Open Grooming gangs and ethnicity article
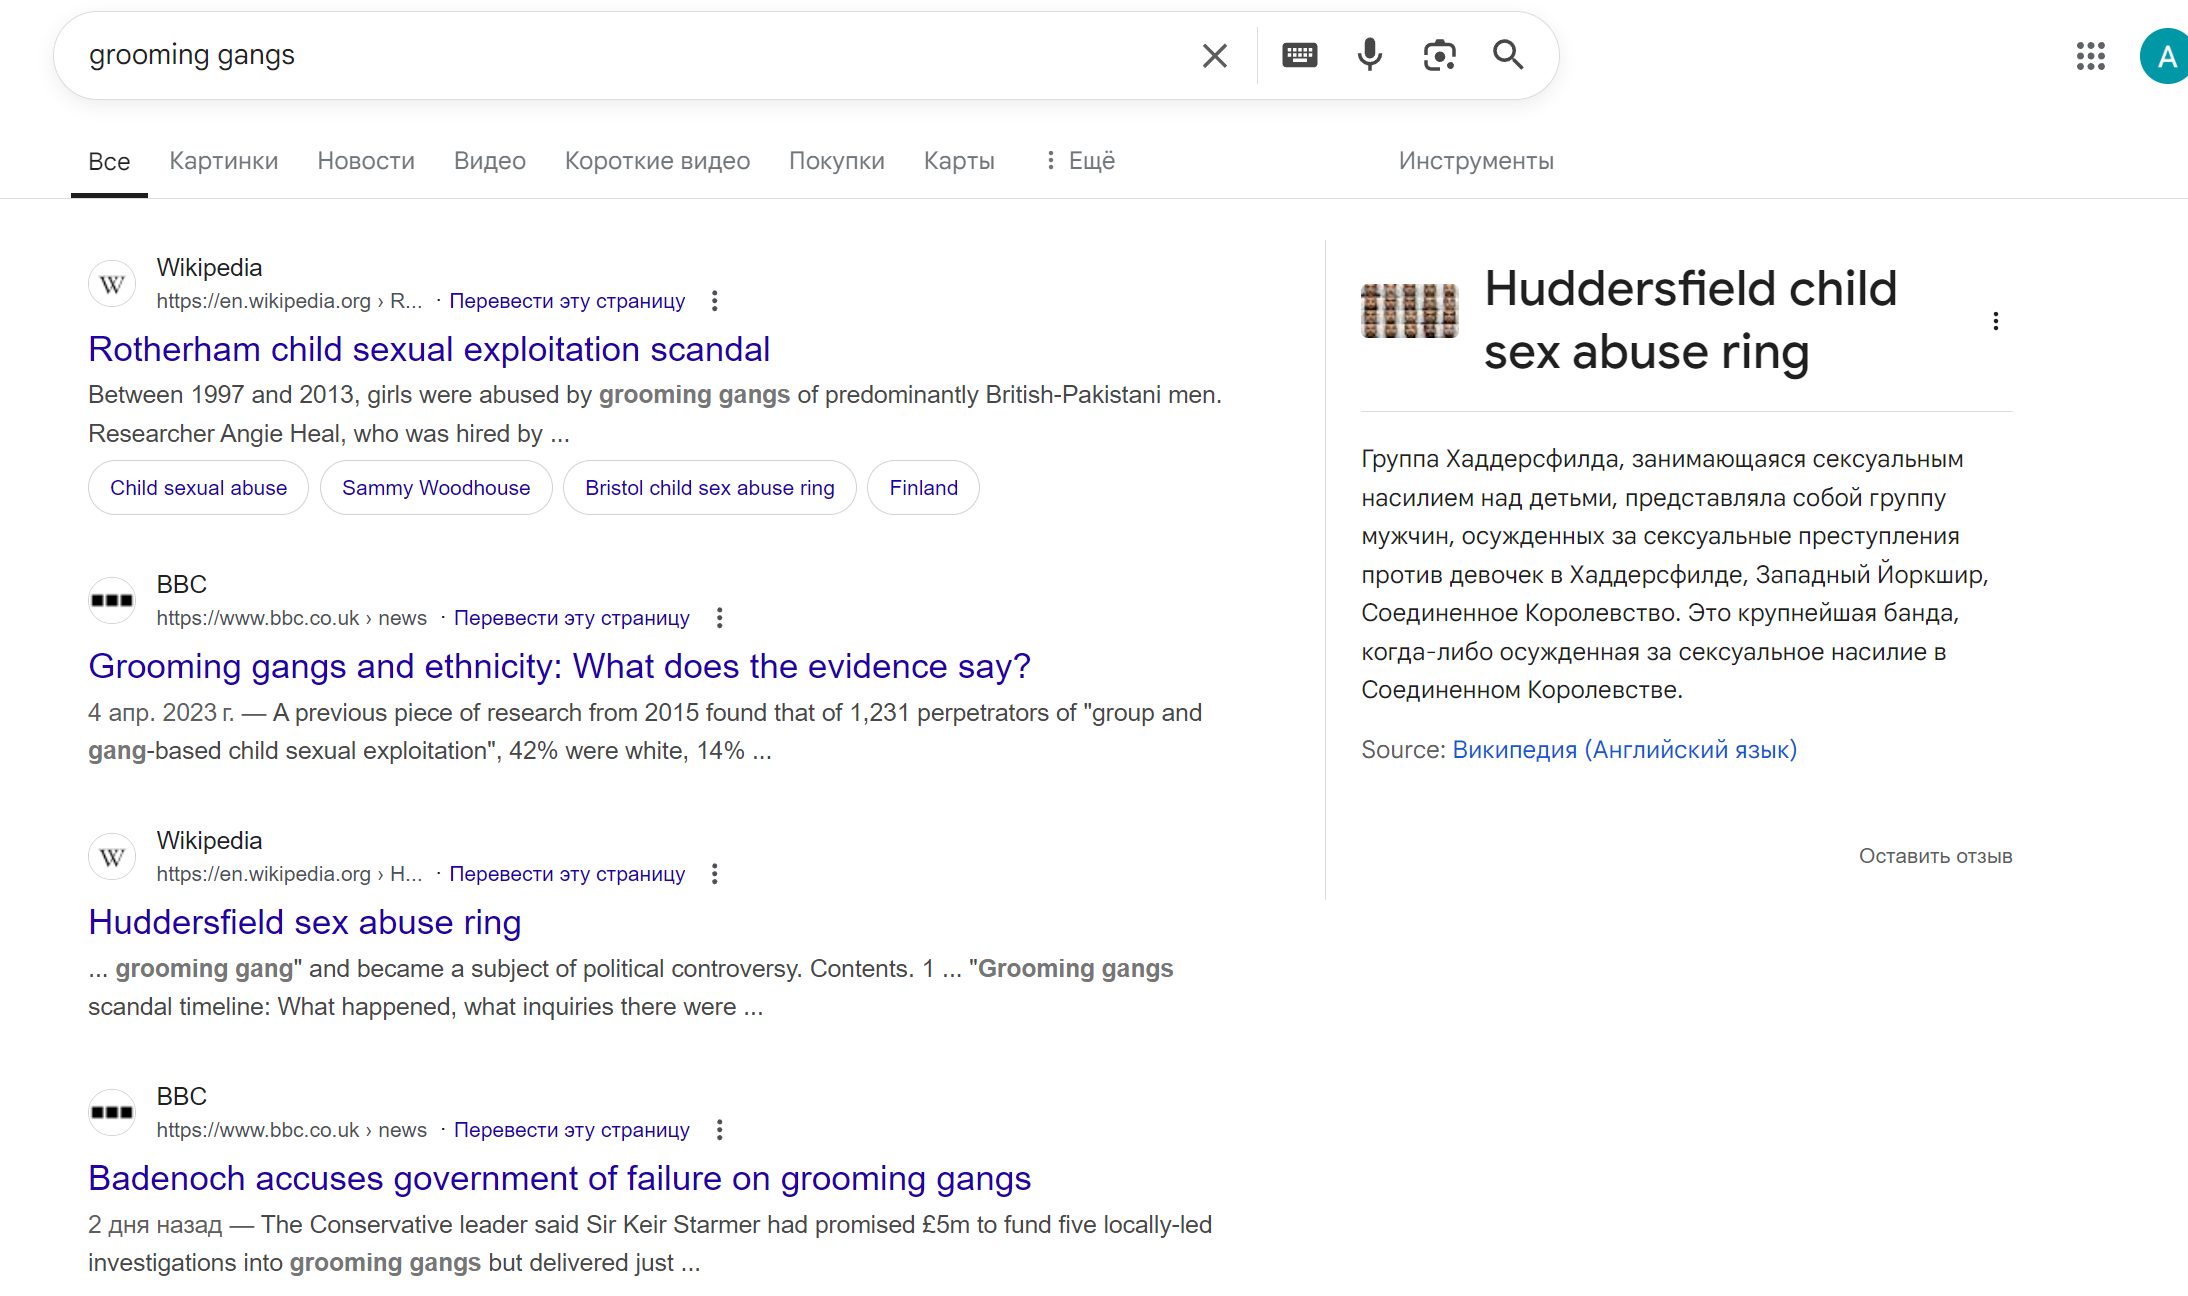This screenshot has height=1296, width=2188. pyautogui.click(x=559, y=666)
